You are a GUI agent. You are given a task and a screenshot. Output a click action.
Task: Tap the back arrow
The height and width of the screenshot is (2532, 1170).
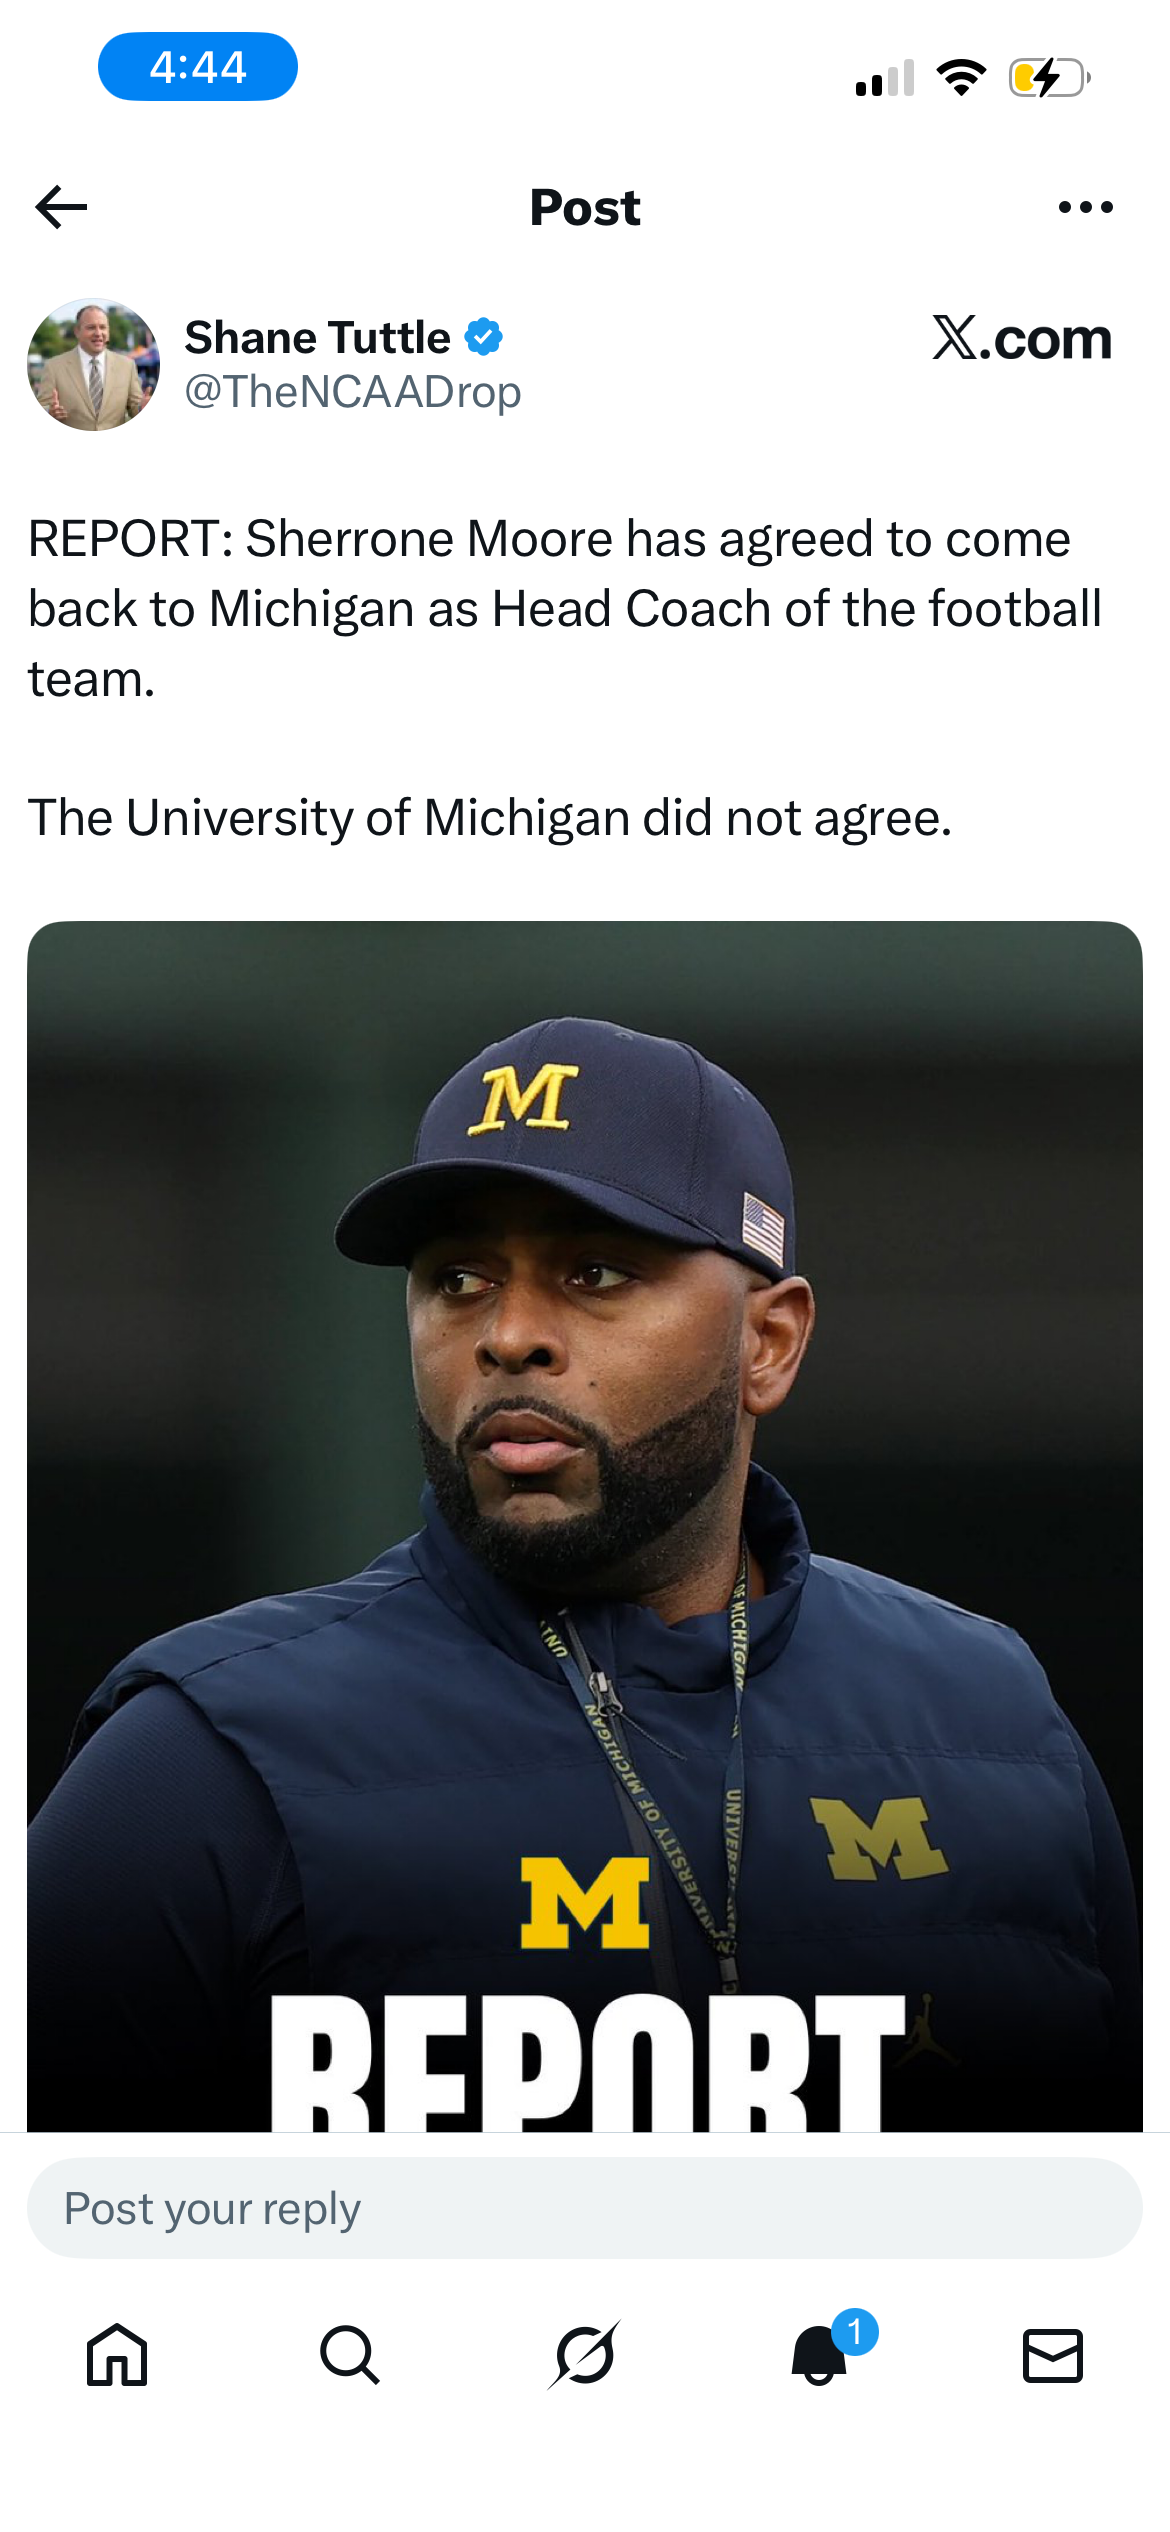click(62, 207)
